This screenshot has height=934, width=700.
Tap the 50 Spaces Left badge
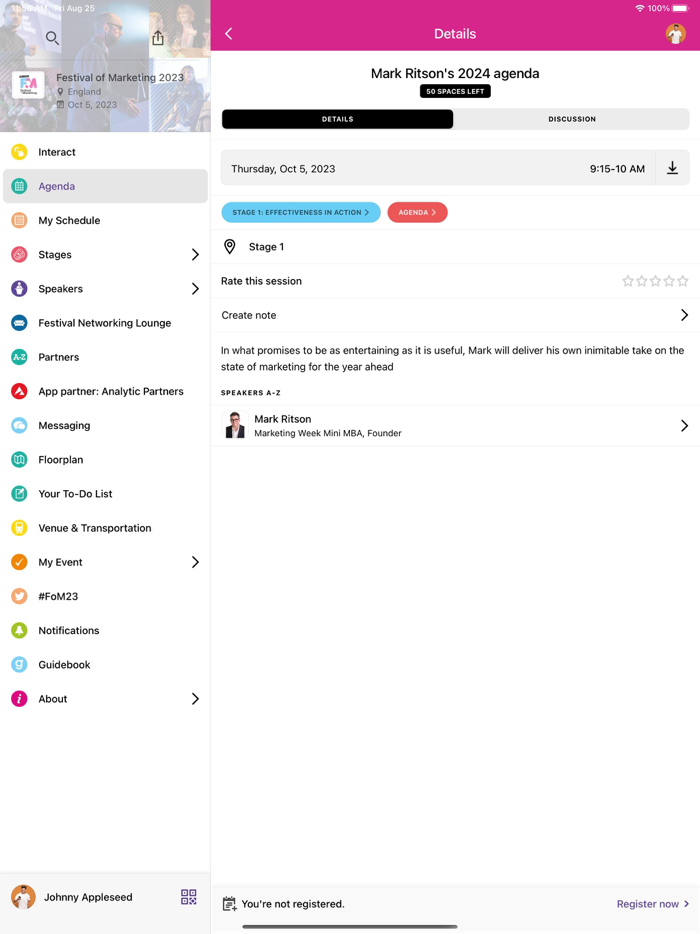point(455,91)
